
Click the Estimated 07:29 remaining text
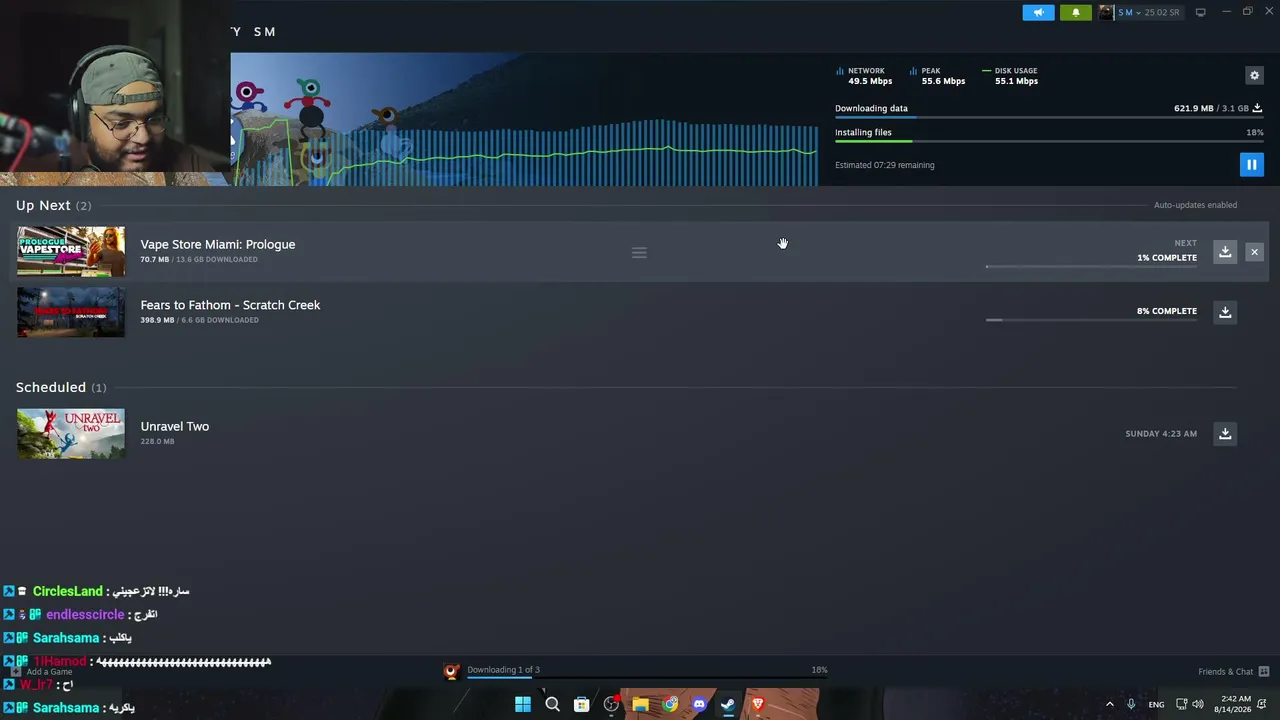[885, 165]
